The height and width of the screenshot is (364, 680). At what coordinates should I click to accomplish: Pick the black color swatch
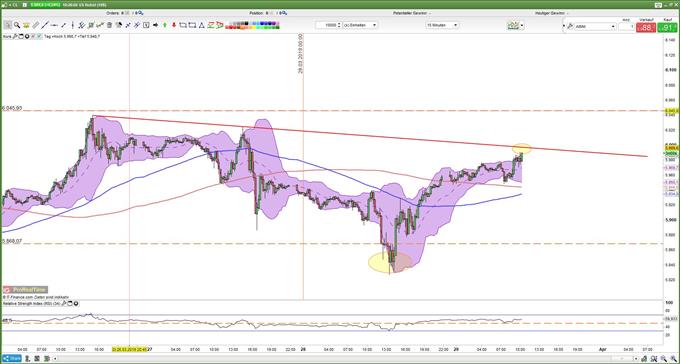[x=246, y=23]
